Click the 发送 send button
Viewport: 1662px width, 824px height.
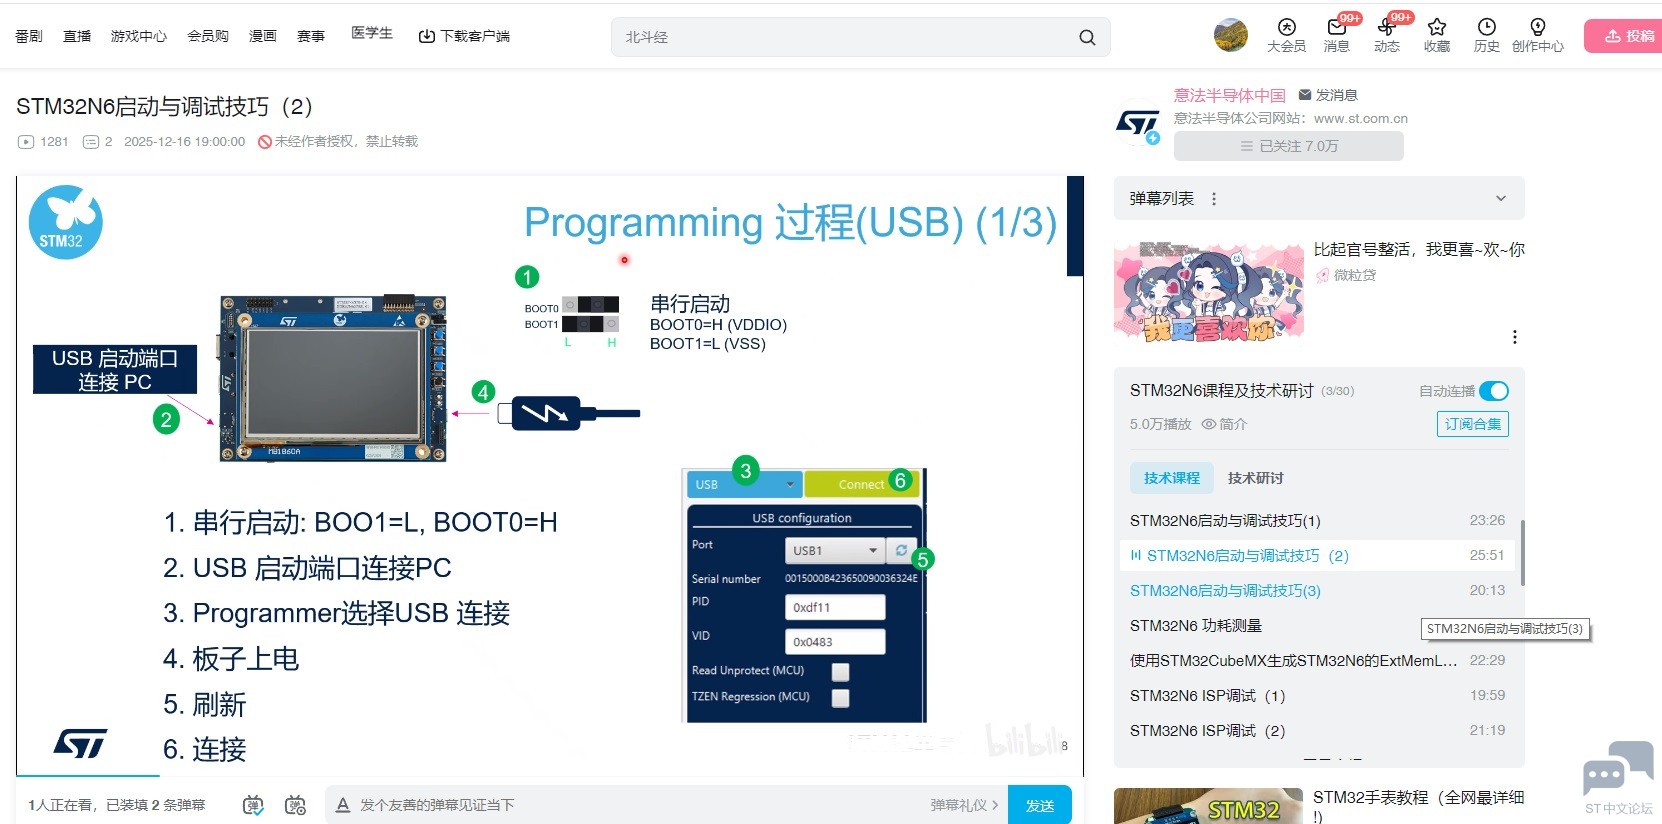(x=1040, y=805)
